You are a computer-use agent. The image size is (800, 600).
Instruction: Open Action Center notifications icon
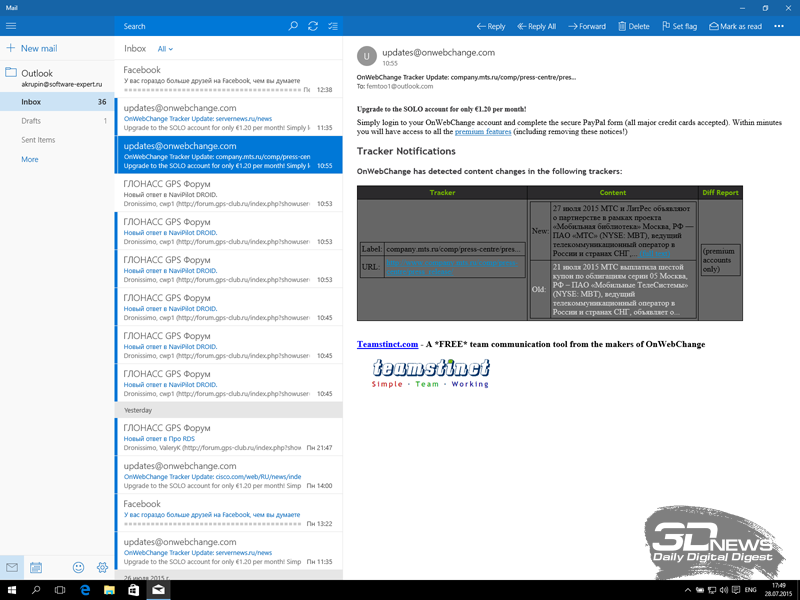pyautogui.click(x=736, y=590)
